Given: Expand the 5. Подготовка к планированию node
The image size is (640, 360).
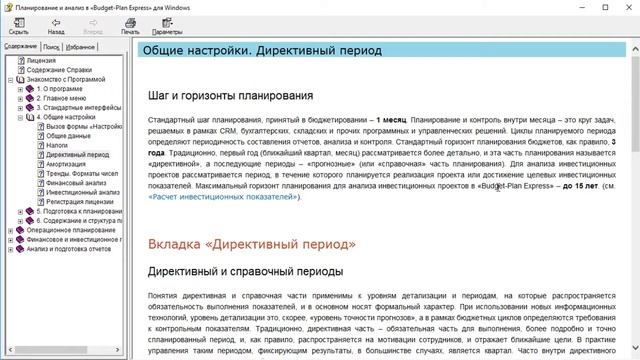Looking at the screenshot, I should [20, 212].
